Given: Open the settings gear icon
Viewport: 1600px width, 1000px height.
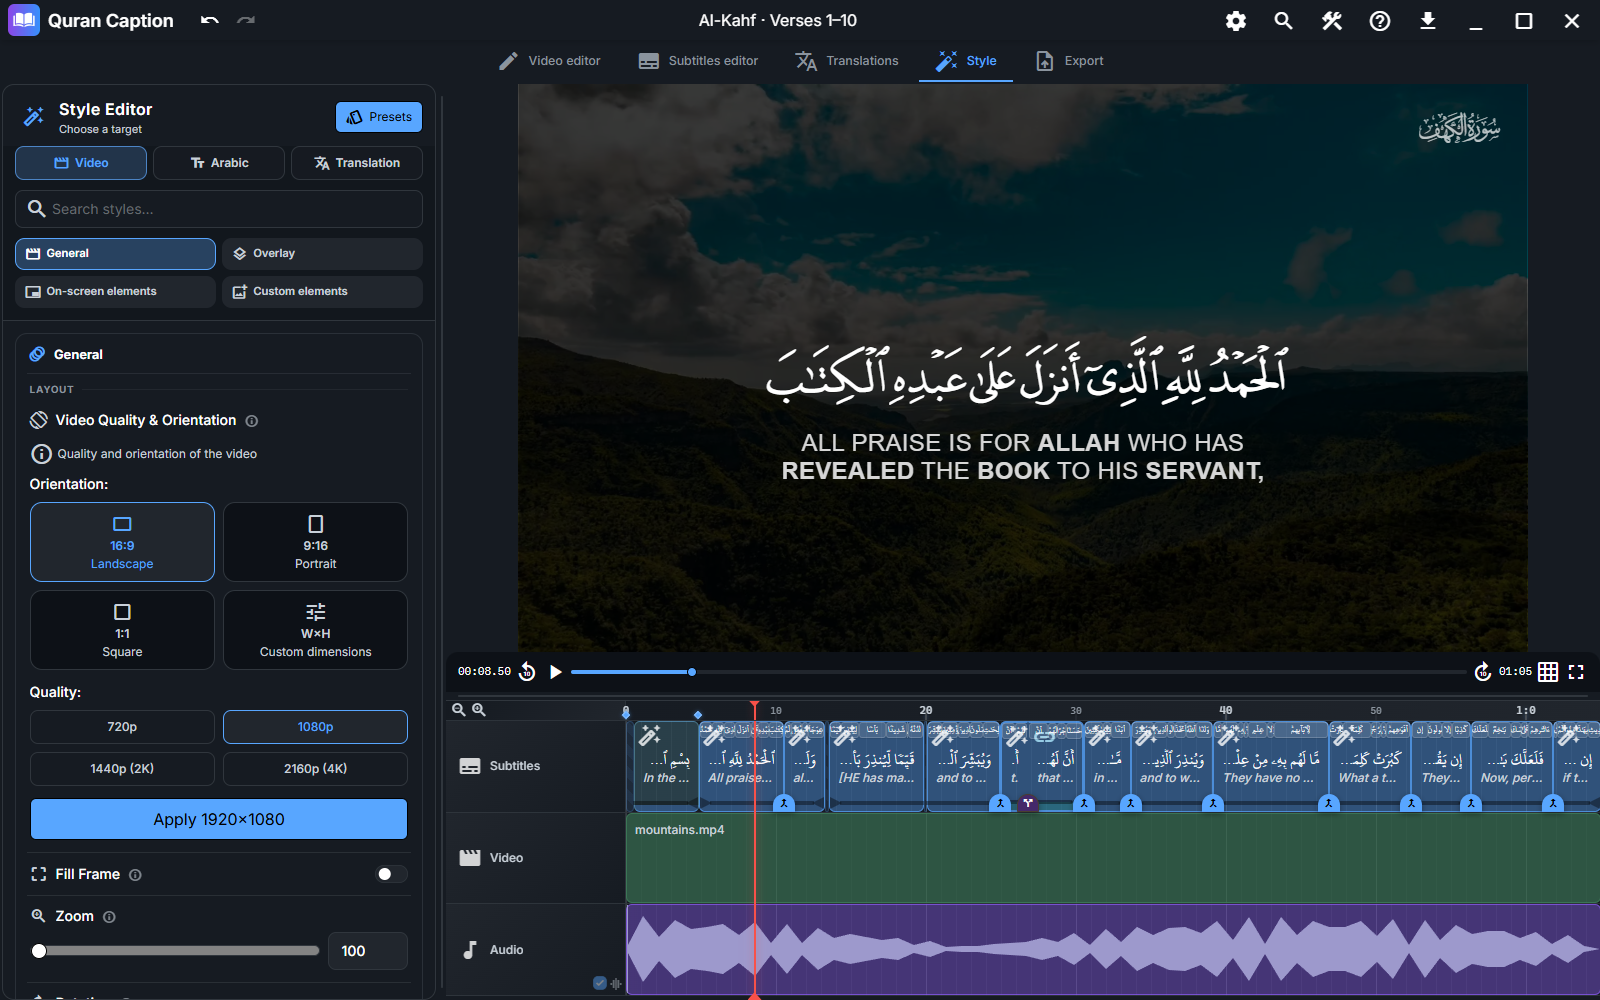Looking at the screenshot, I should tap(1236, 21).
